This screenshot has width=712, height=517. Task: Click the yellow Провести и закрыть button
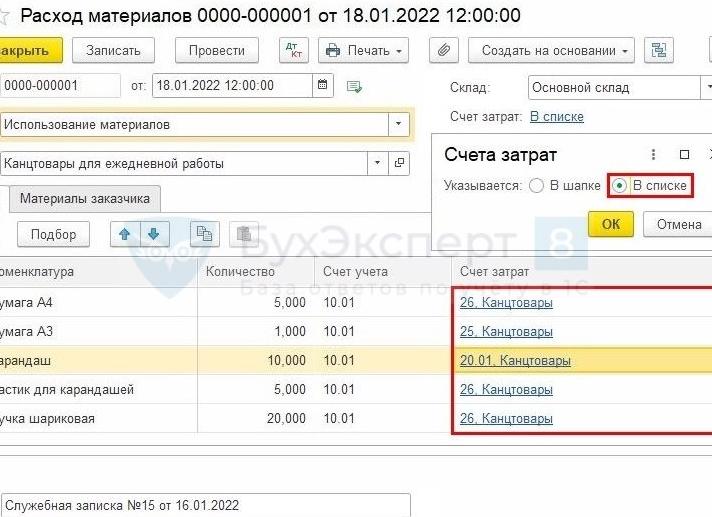point(30,50)
